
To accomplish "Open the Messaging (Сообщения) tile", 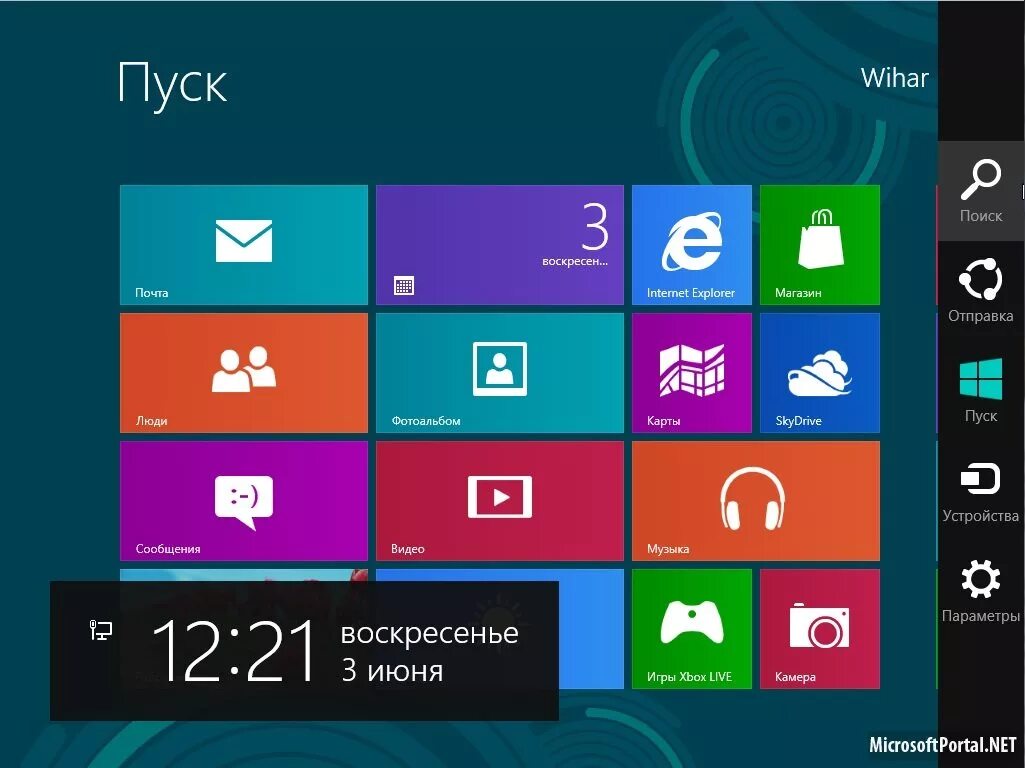I will point(244,501).
